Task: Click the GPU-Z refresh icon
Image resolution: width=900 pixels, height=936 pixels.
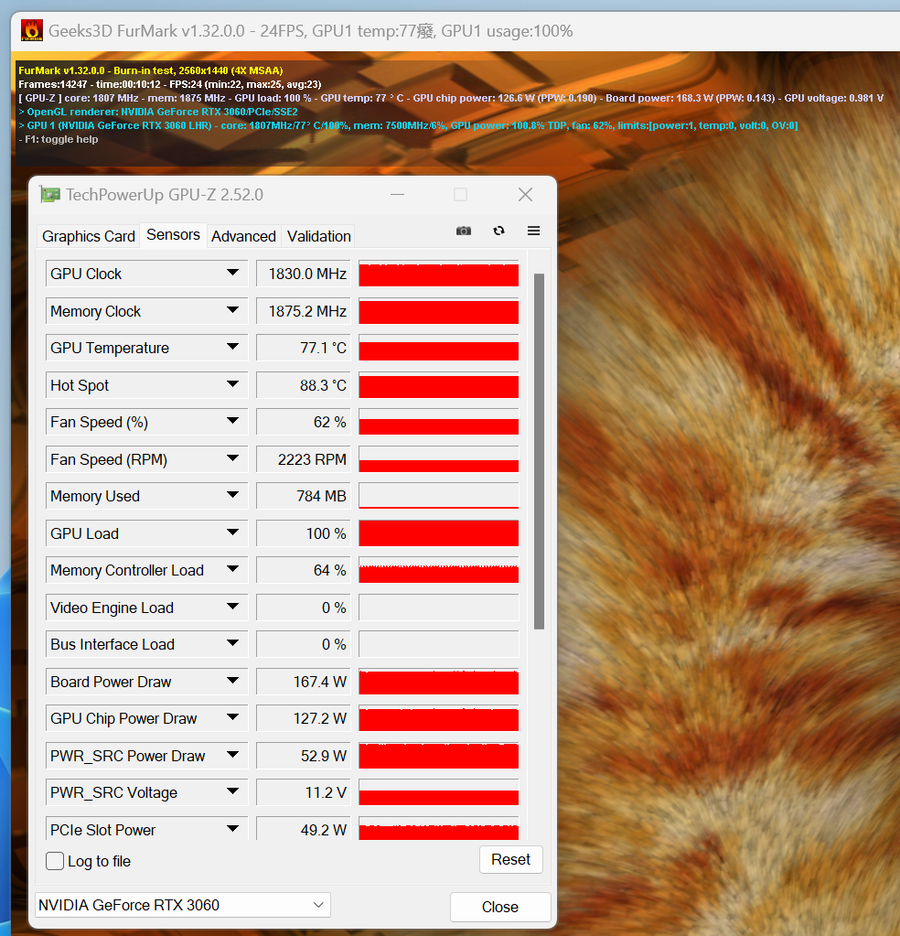Action: pyautogui.click(x=499, y=231)
